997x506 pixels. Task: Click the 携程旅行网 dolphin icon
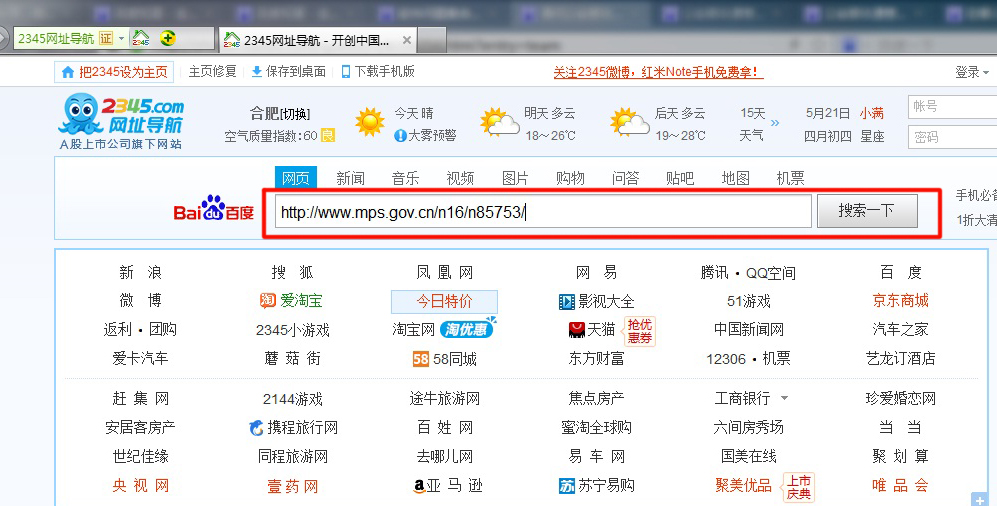point(256,428)
